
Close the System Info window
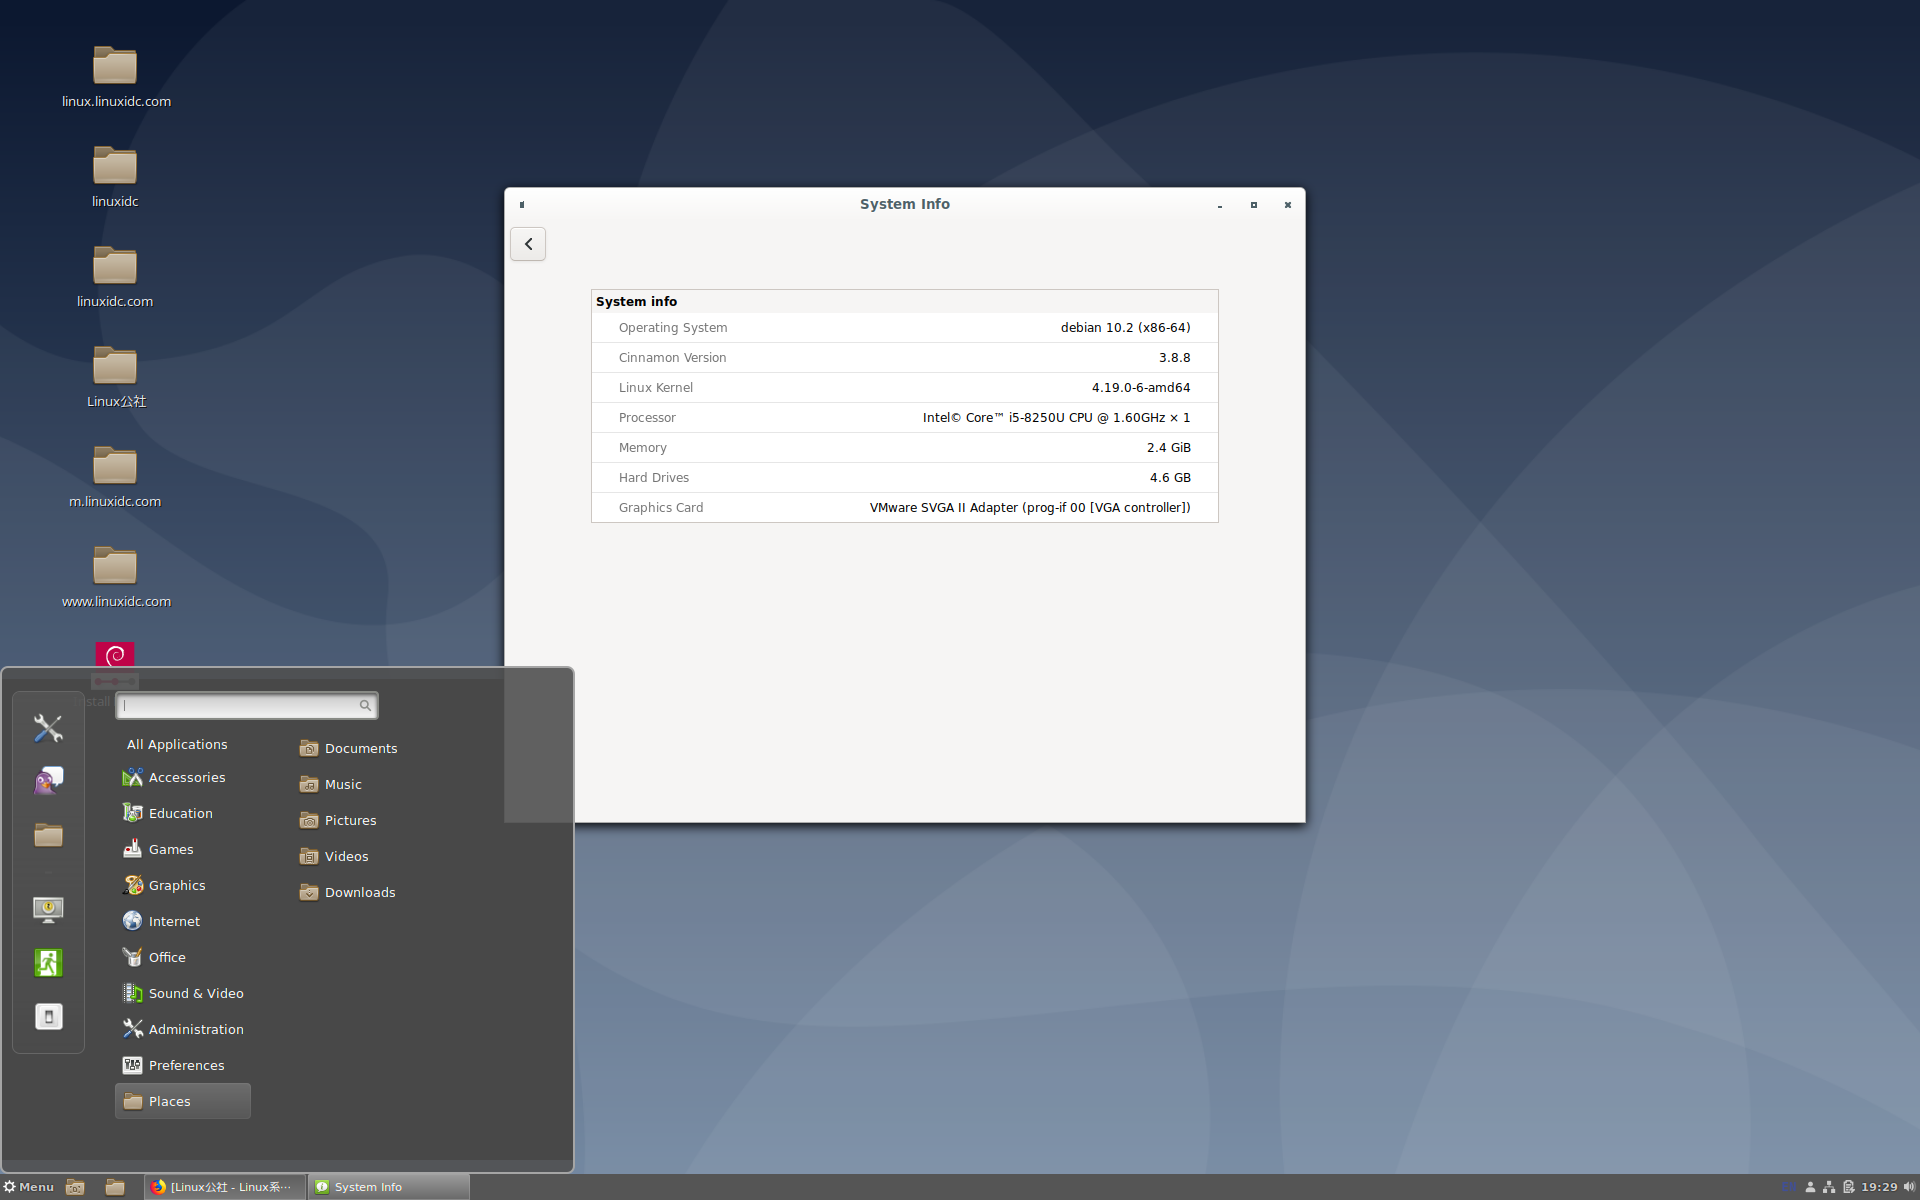1288,205
